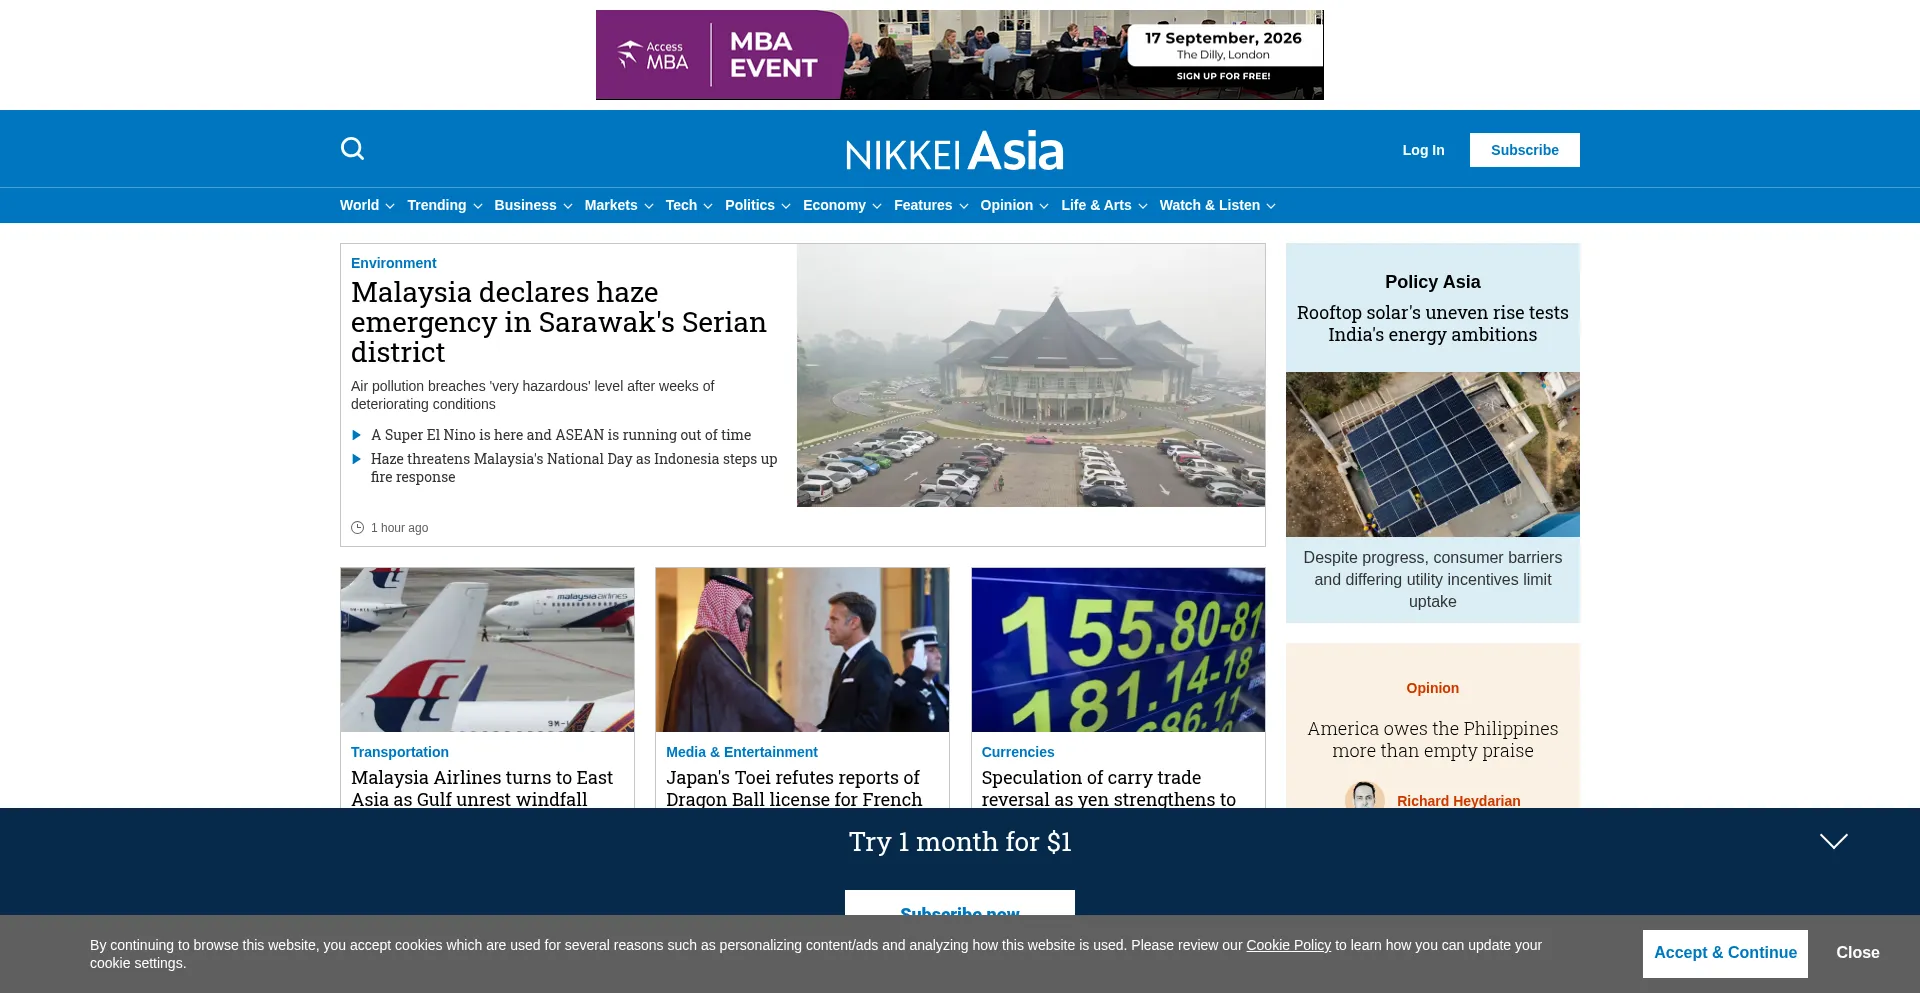Close the cookie notice

1858,953
